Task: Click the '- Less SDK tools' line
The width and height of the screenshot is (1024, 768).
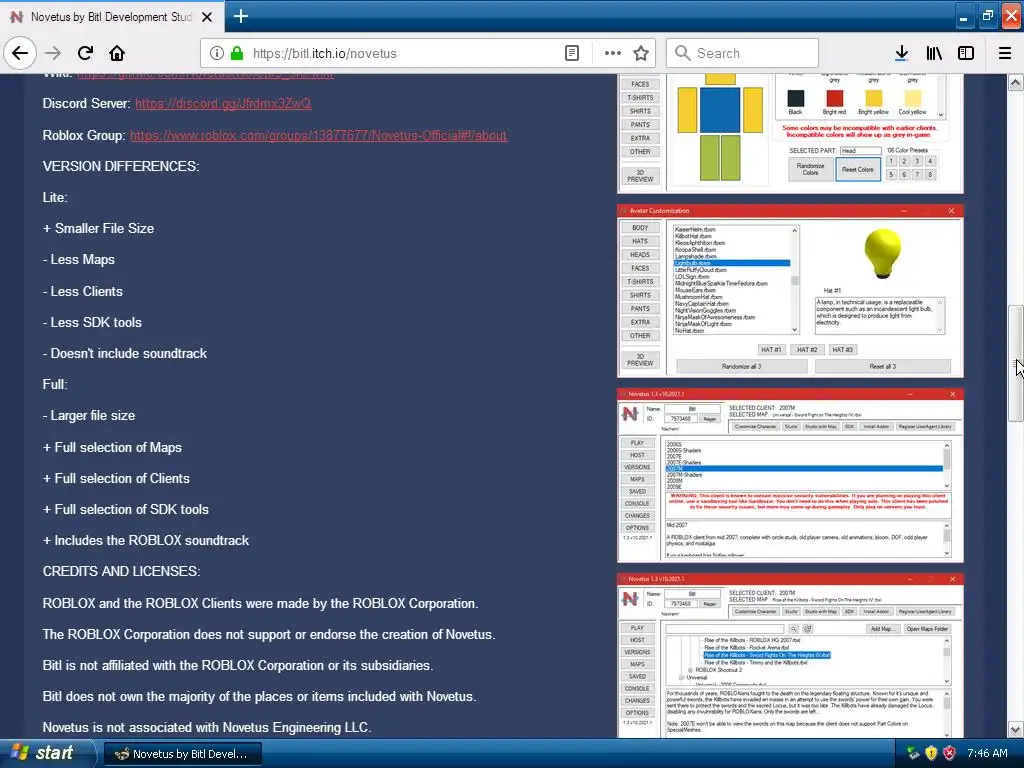Action: tap(92, 323)
